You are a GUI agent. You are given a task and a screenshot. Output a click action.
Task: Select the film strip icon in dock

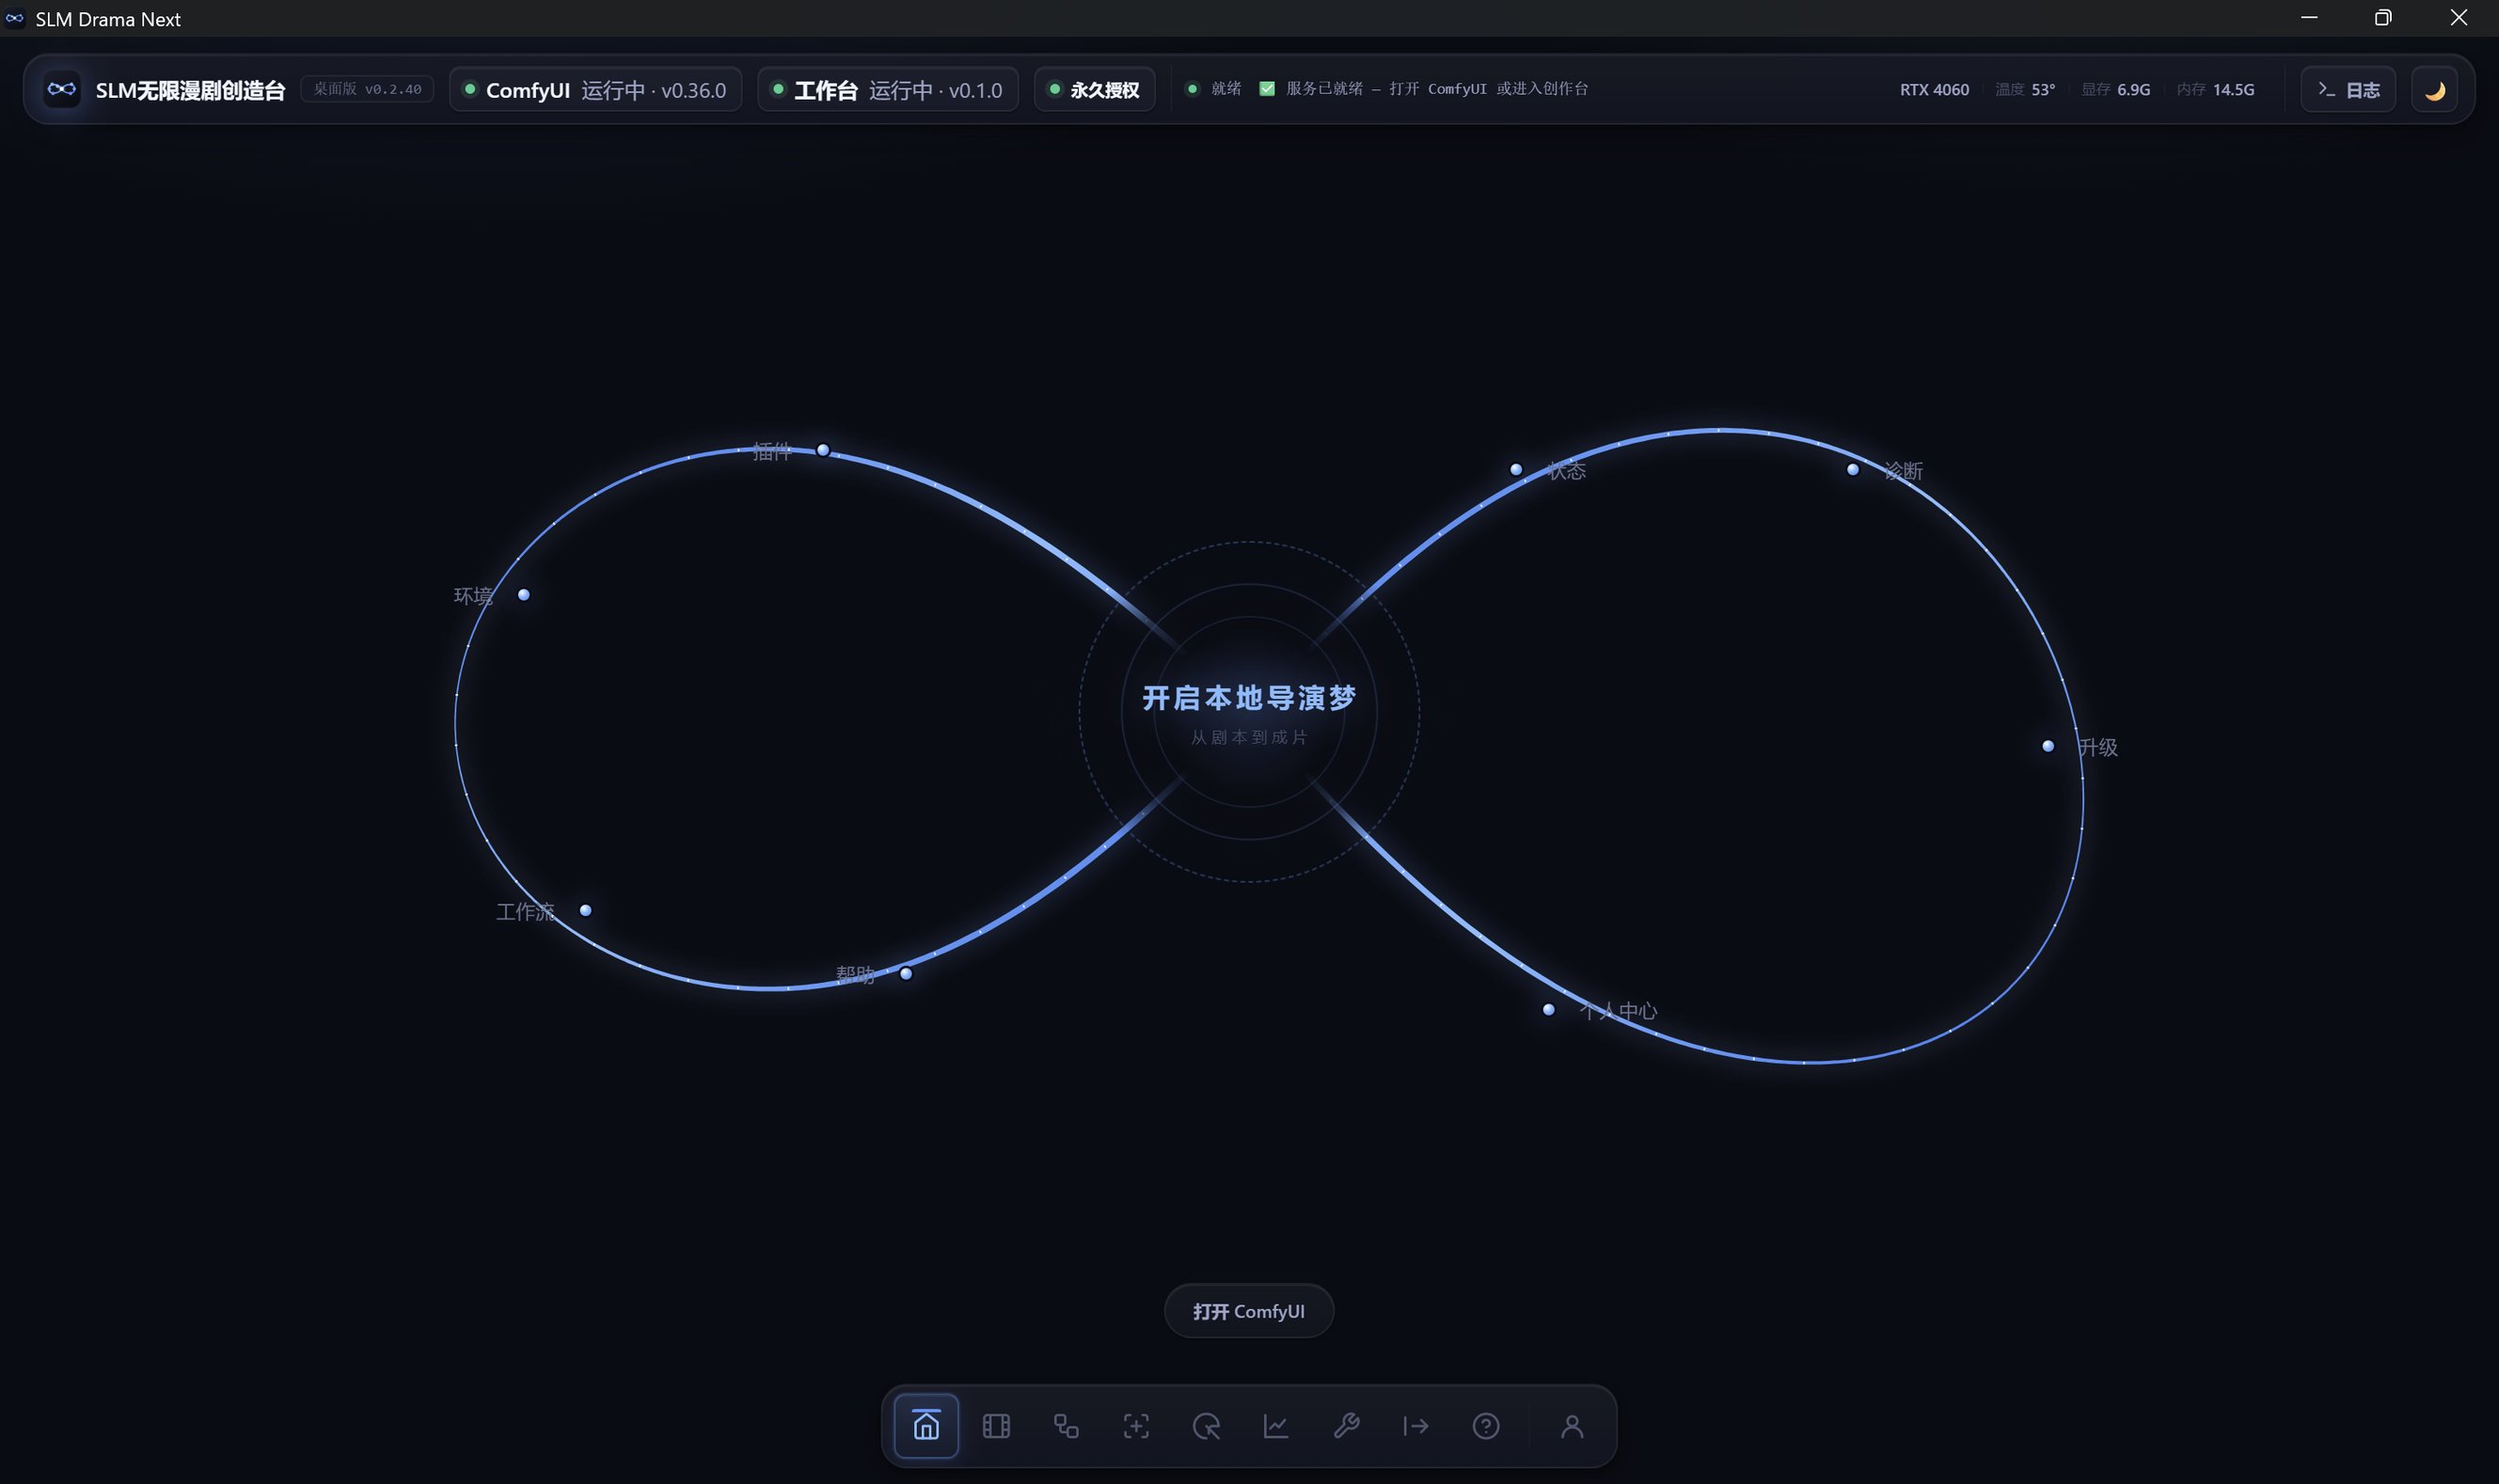[x=996, y=1425]
